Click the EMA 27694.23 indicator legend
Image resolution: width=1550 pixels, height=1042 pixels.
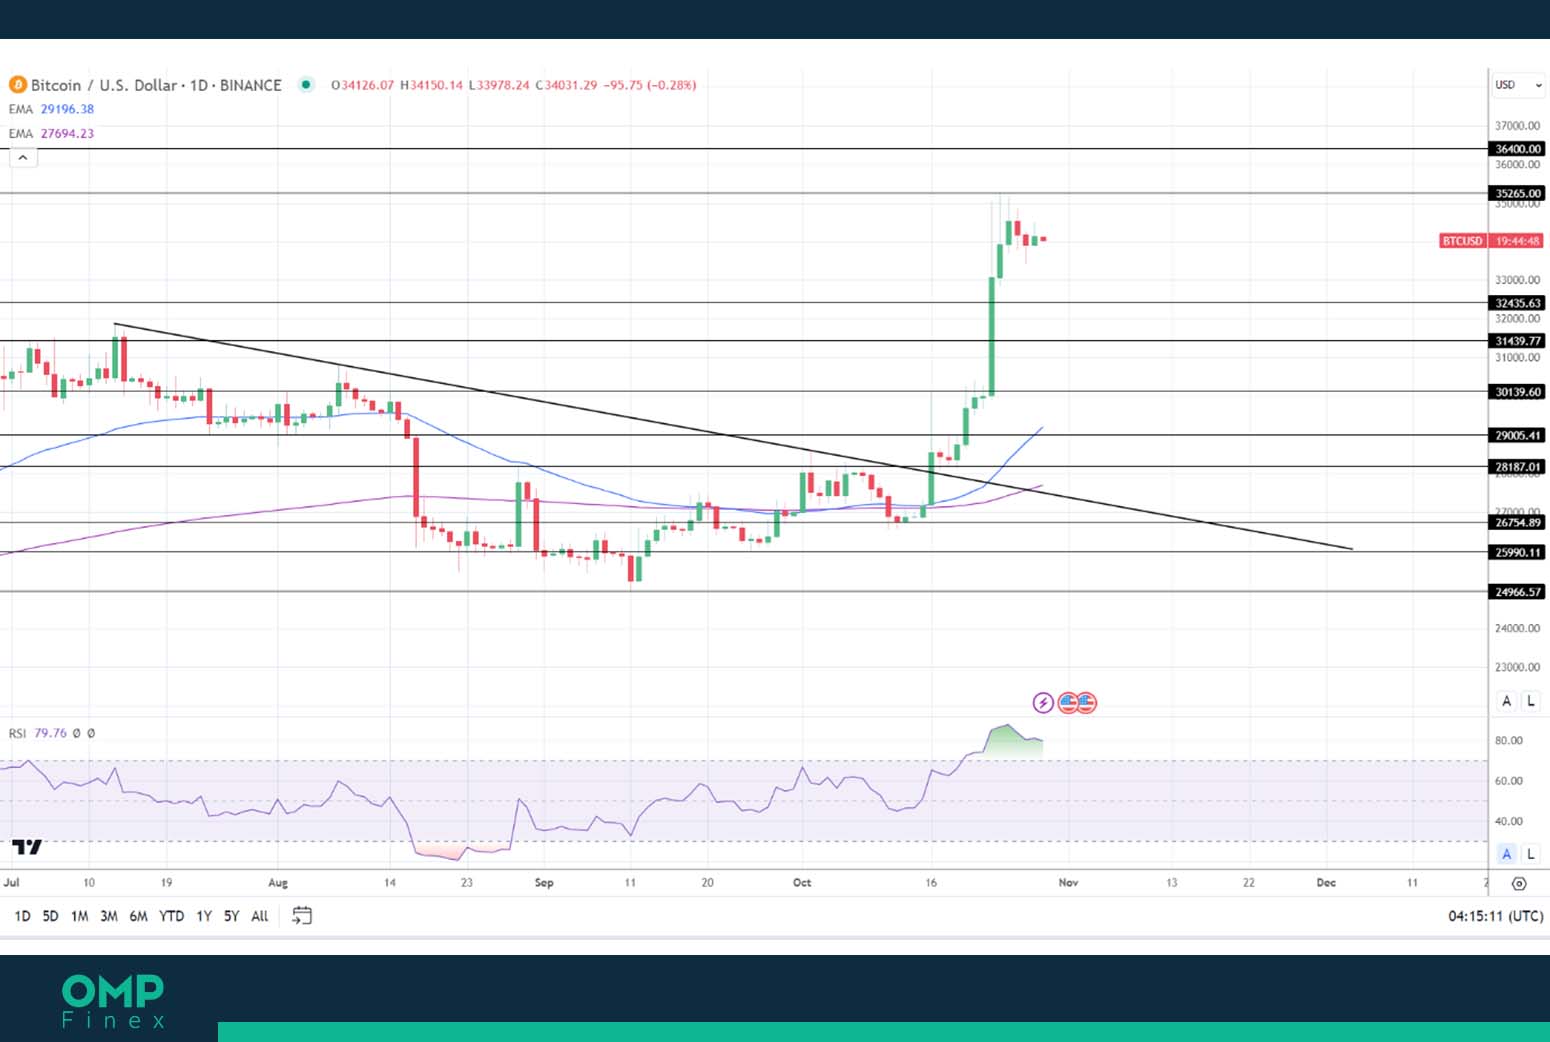[x=51, y=133]
